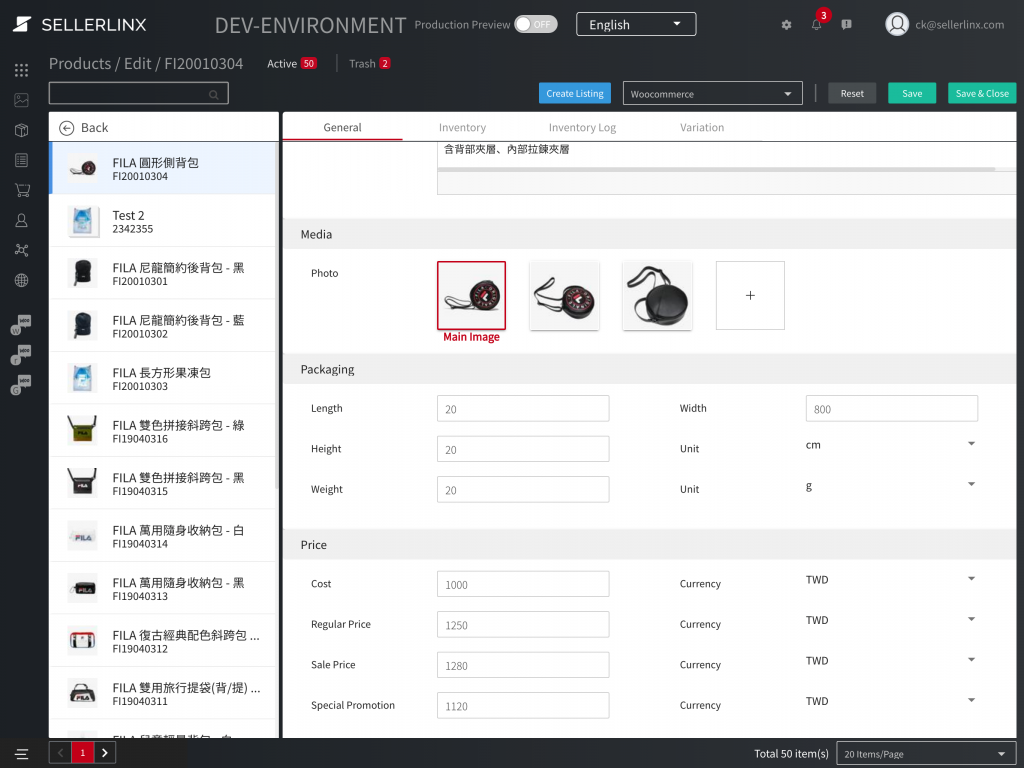
Task: Add a new photo with plus tile
Action: pyautogui.click(x=750, y=295)
